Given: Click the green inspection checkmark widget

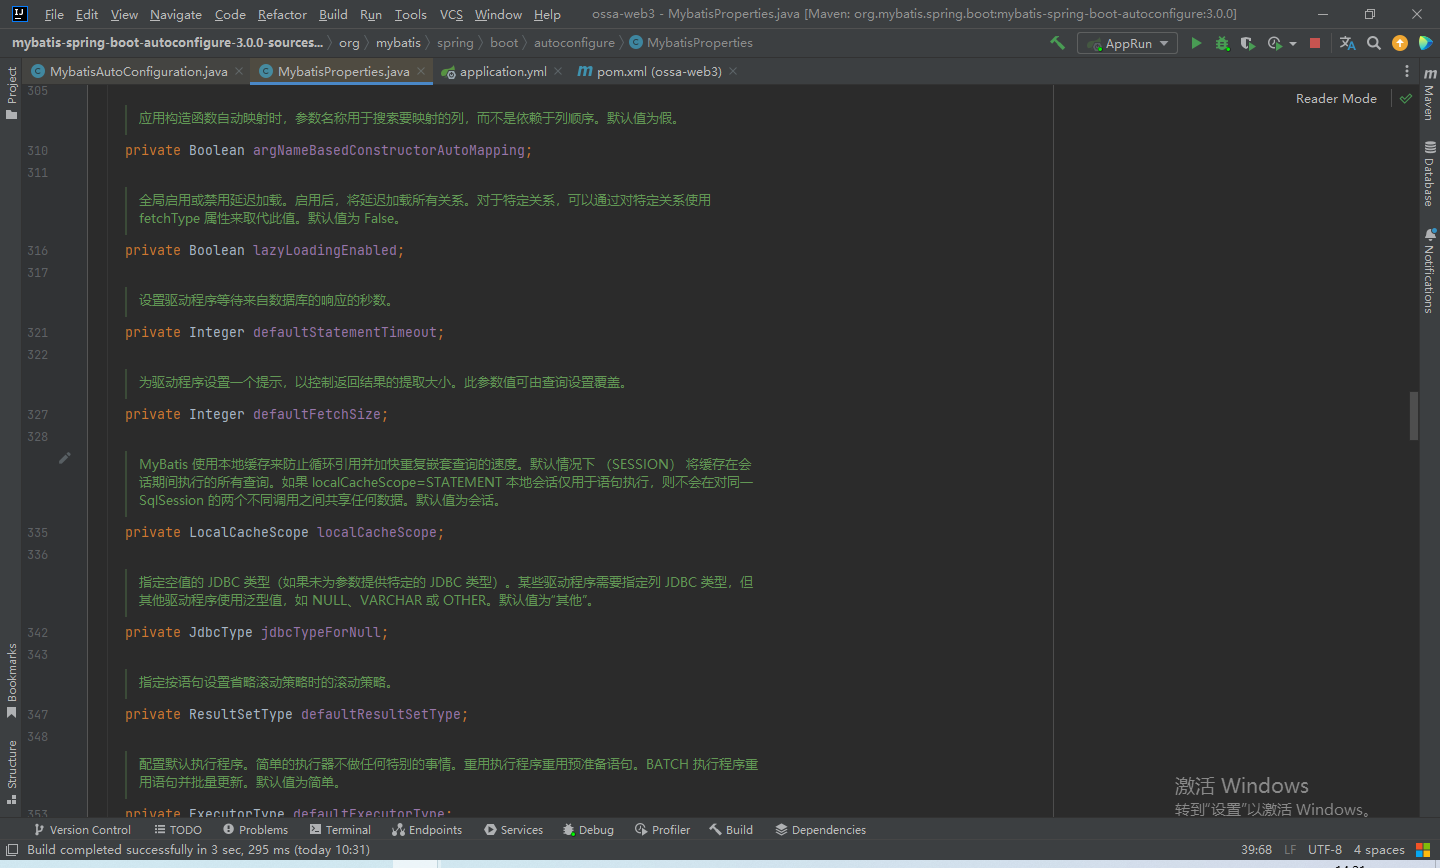Looking at the screenshot, I should pyautogui.click(x=1406, y=98).
